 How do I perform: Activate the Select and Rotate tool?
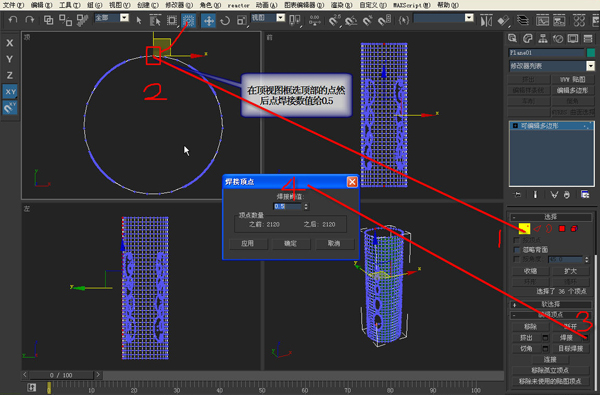coord(225,20)
